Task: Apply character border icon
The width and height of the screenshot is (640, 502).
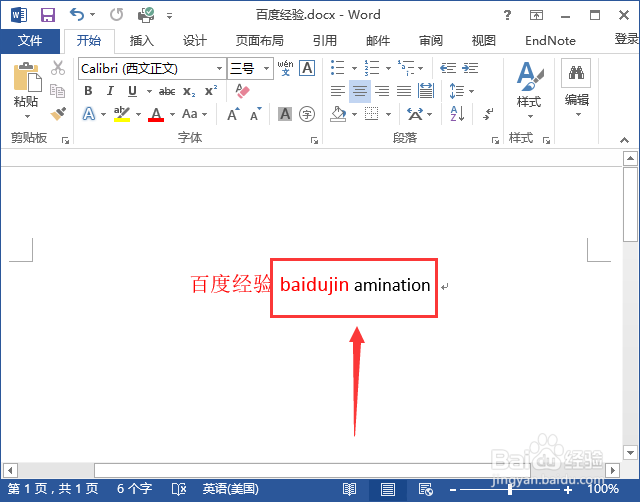Action: (307, 68)
